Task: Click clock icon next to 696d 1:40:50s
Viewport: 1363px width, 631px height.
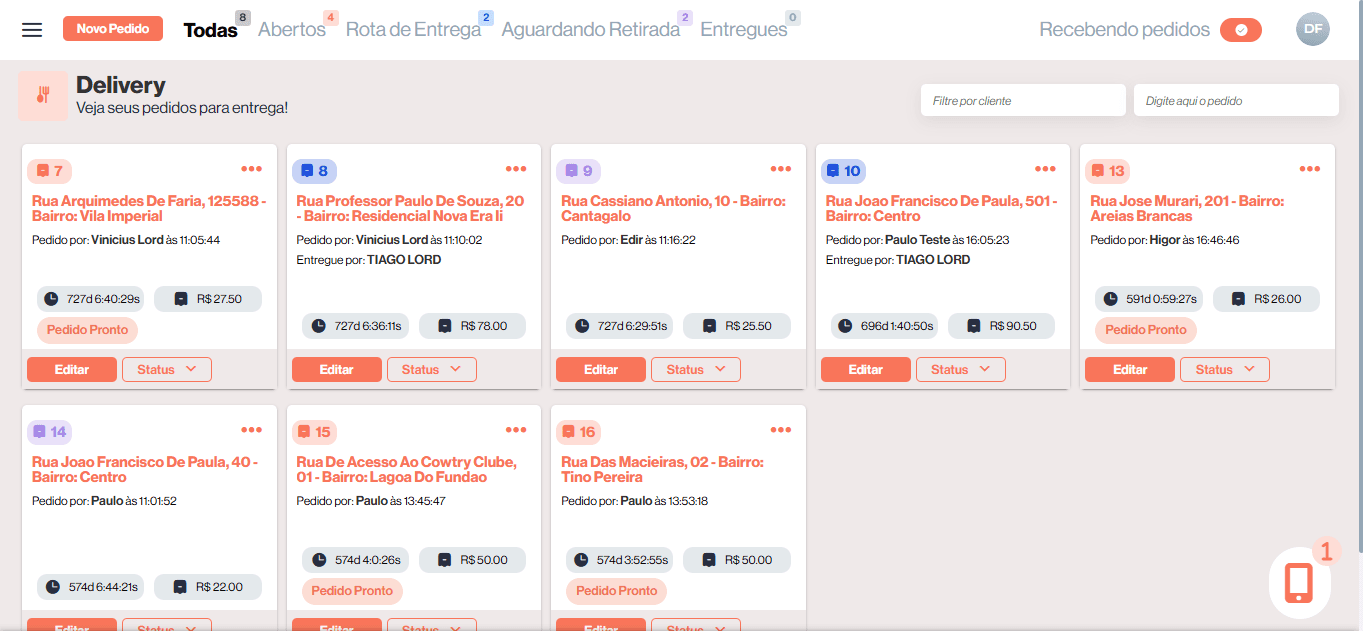Action: 846,326
